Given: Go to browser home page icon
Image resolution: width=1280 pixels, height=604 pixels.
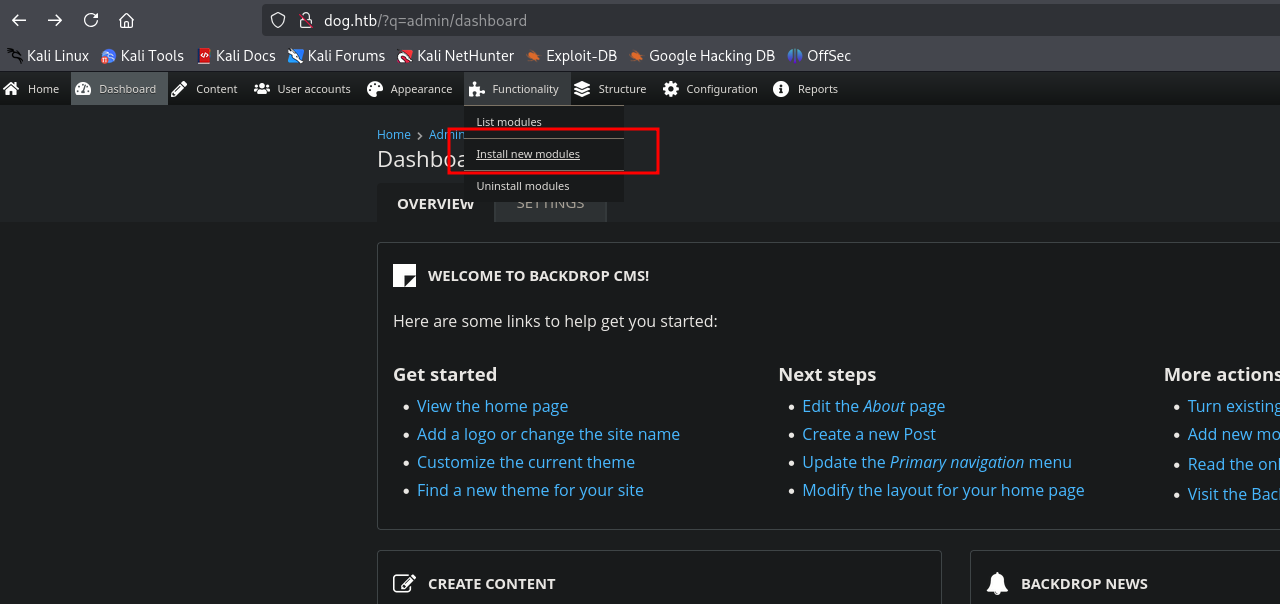Looking at the screenshot, I should [x=126, y=20].
